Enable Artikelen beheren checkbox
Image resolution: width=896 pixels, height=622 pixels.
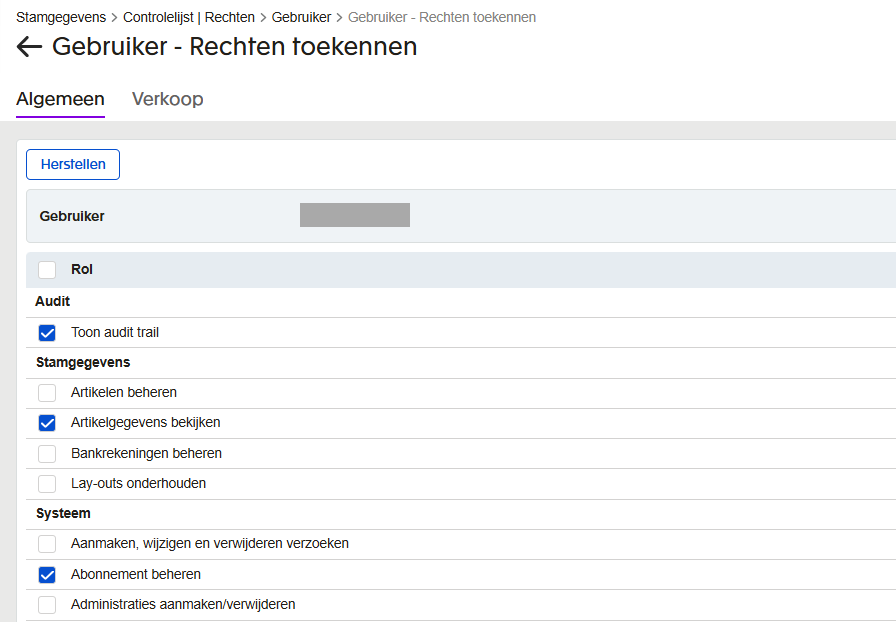(x=47, y=393)
